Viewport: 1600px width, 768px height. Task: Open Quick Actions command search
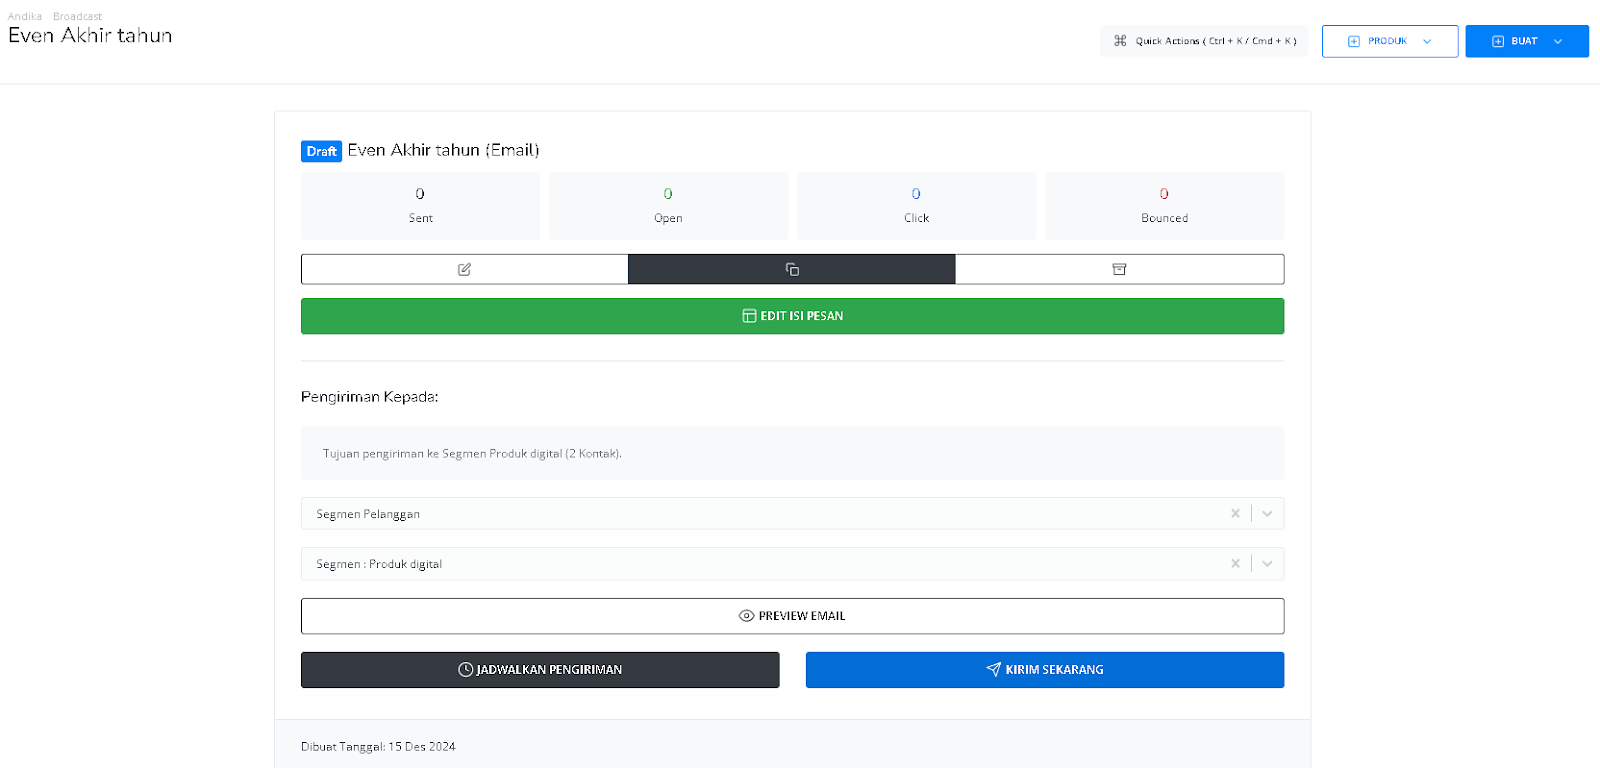click(1204, 41)
